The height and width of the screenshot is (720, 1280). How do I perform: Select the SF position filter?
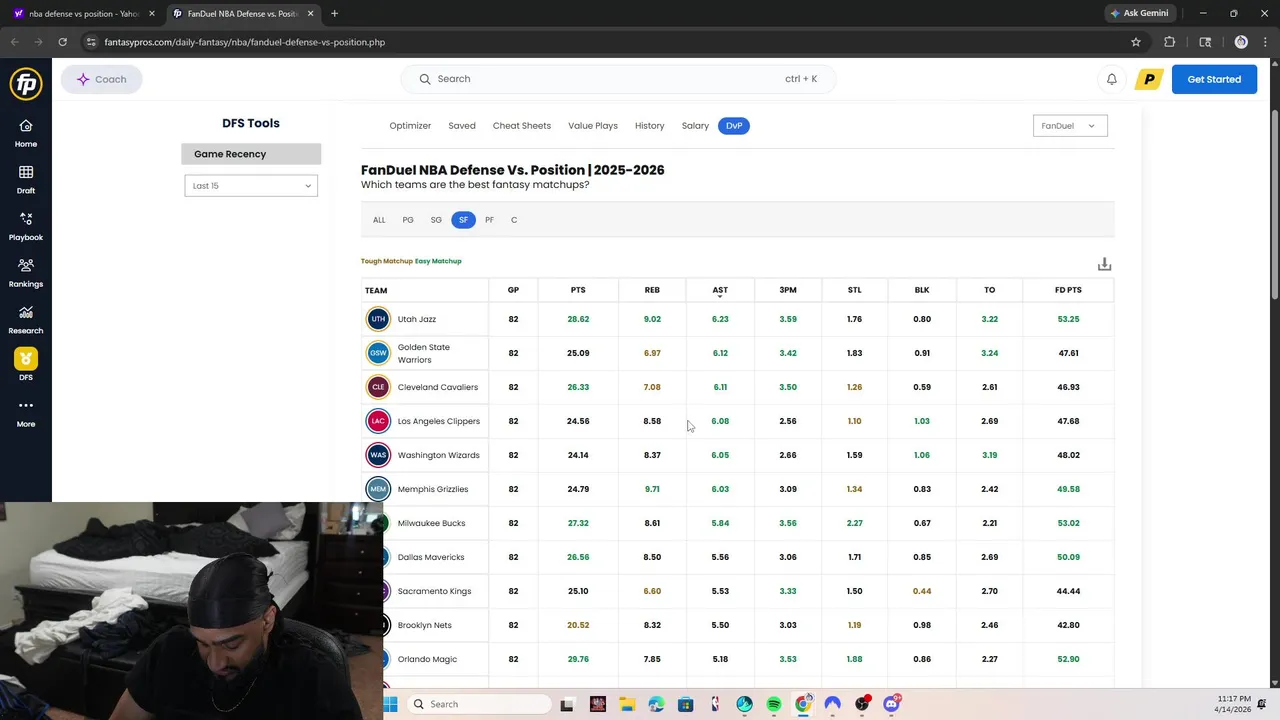(463, 220)
